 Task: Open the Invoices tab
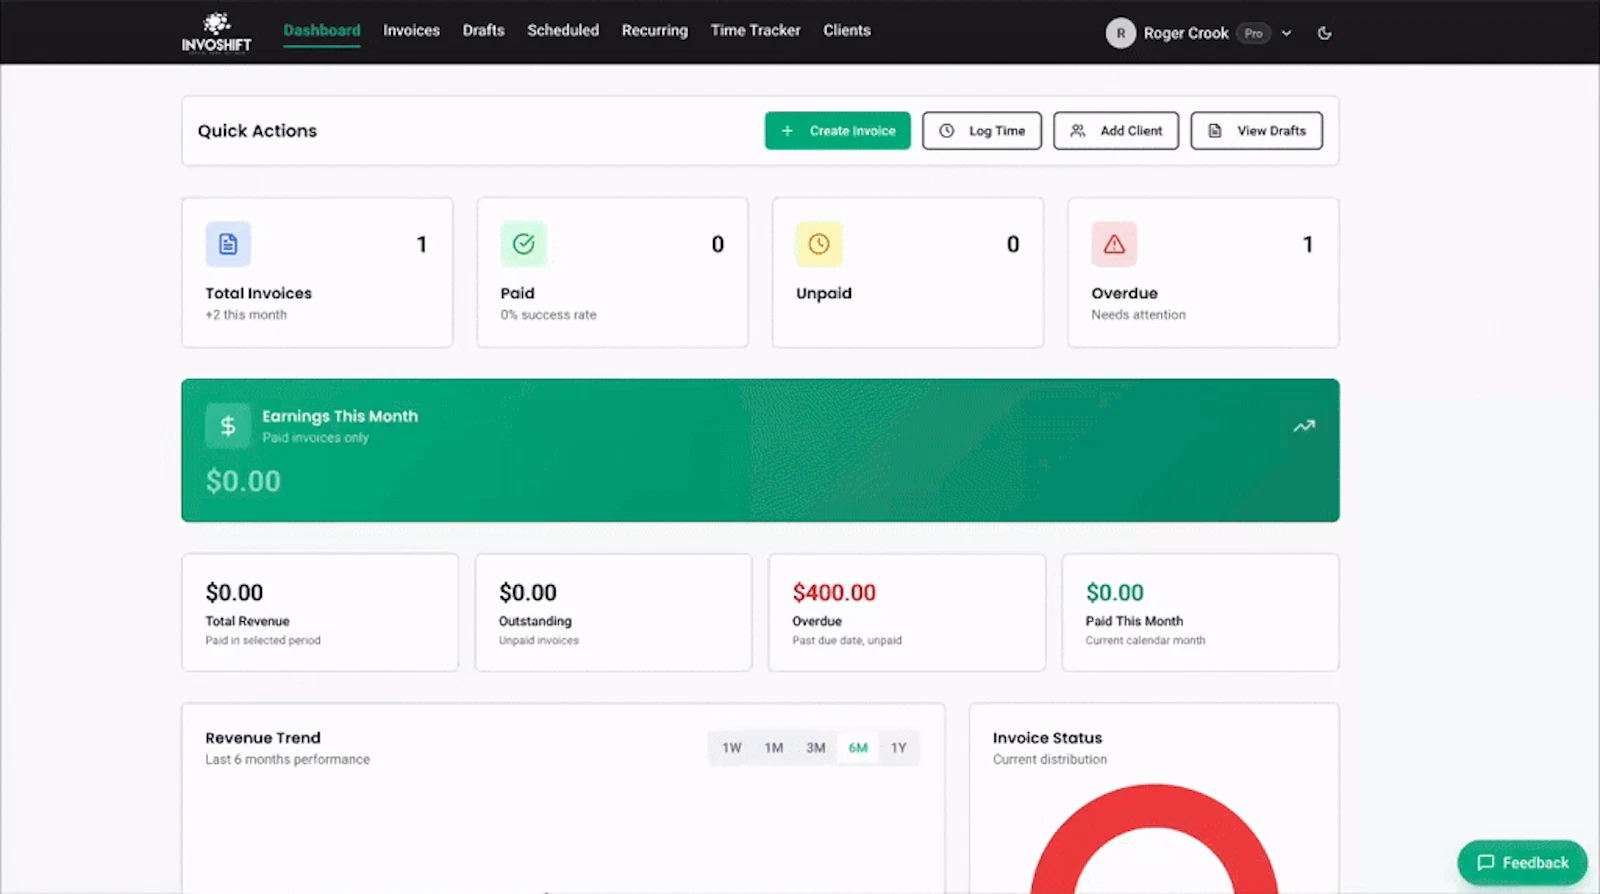(x=411, y=31)
